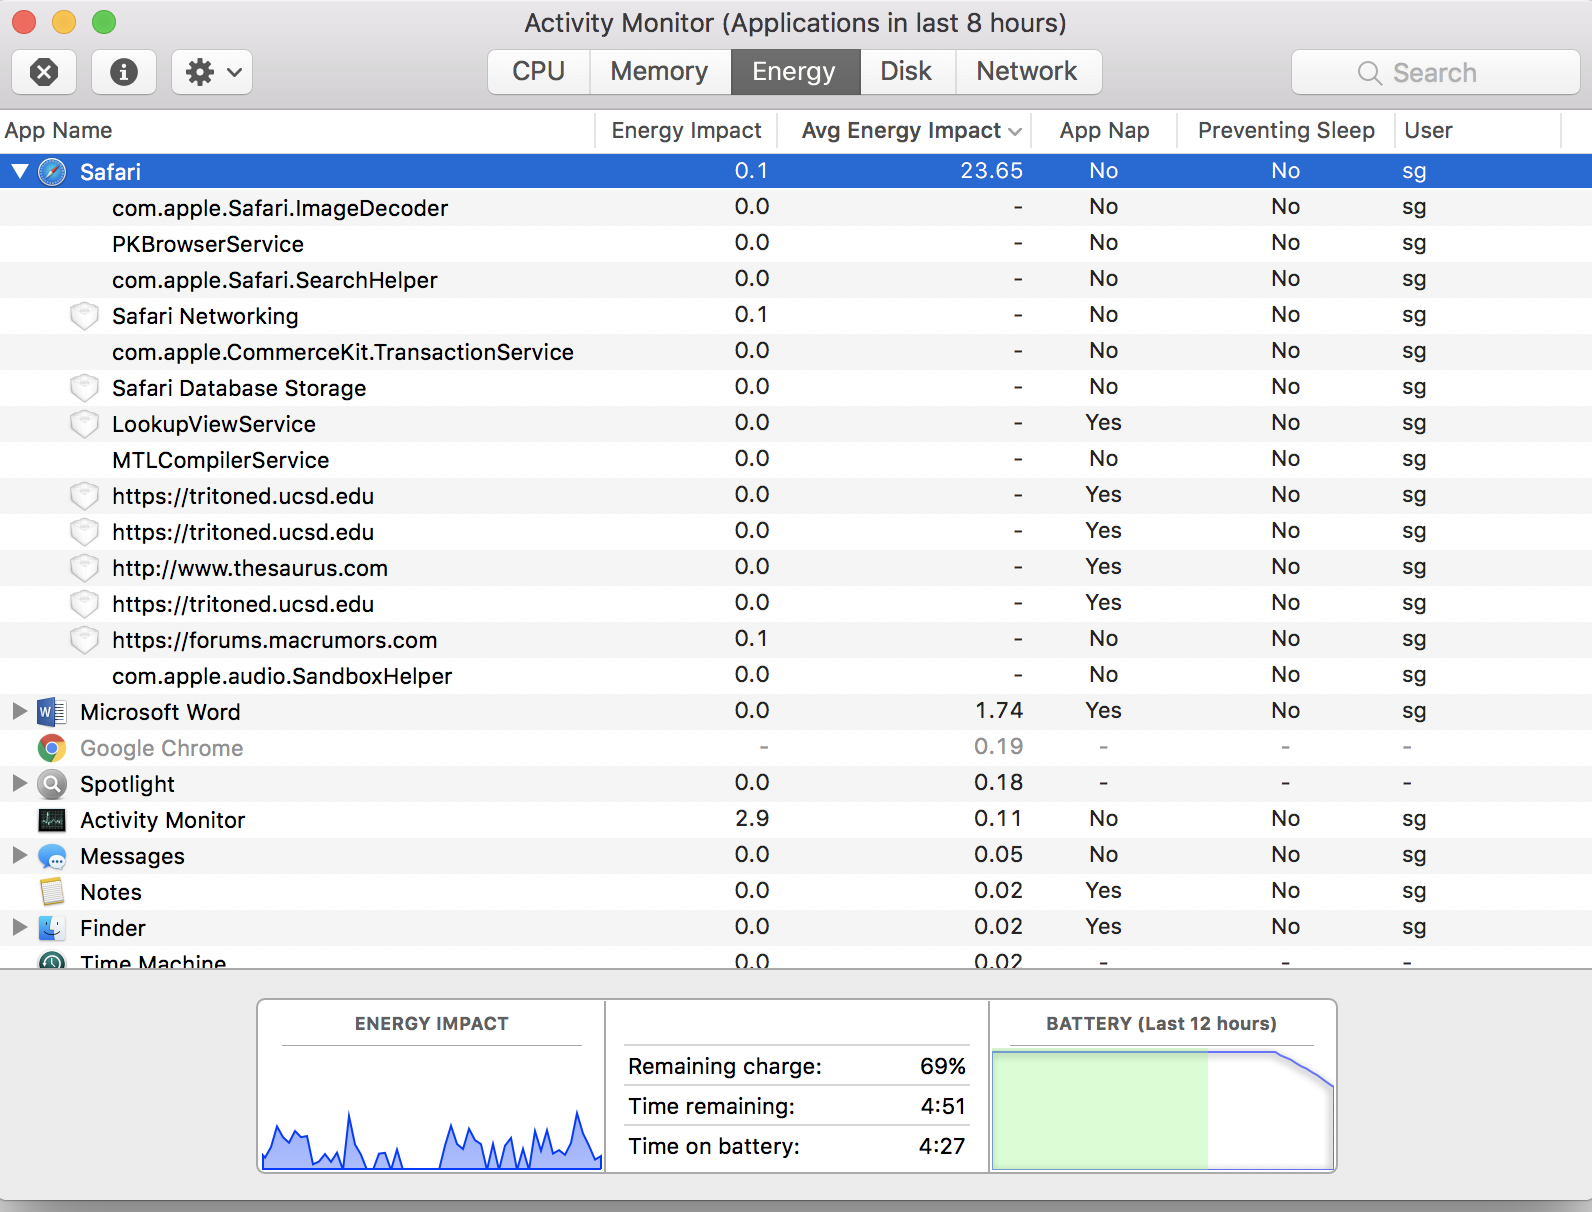This screenshot has height=1212, width=1592.
Task: Click the Spotlight magnifier icon
Action: click(x=52, y=784)
